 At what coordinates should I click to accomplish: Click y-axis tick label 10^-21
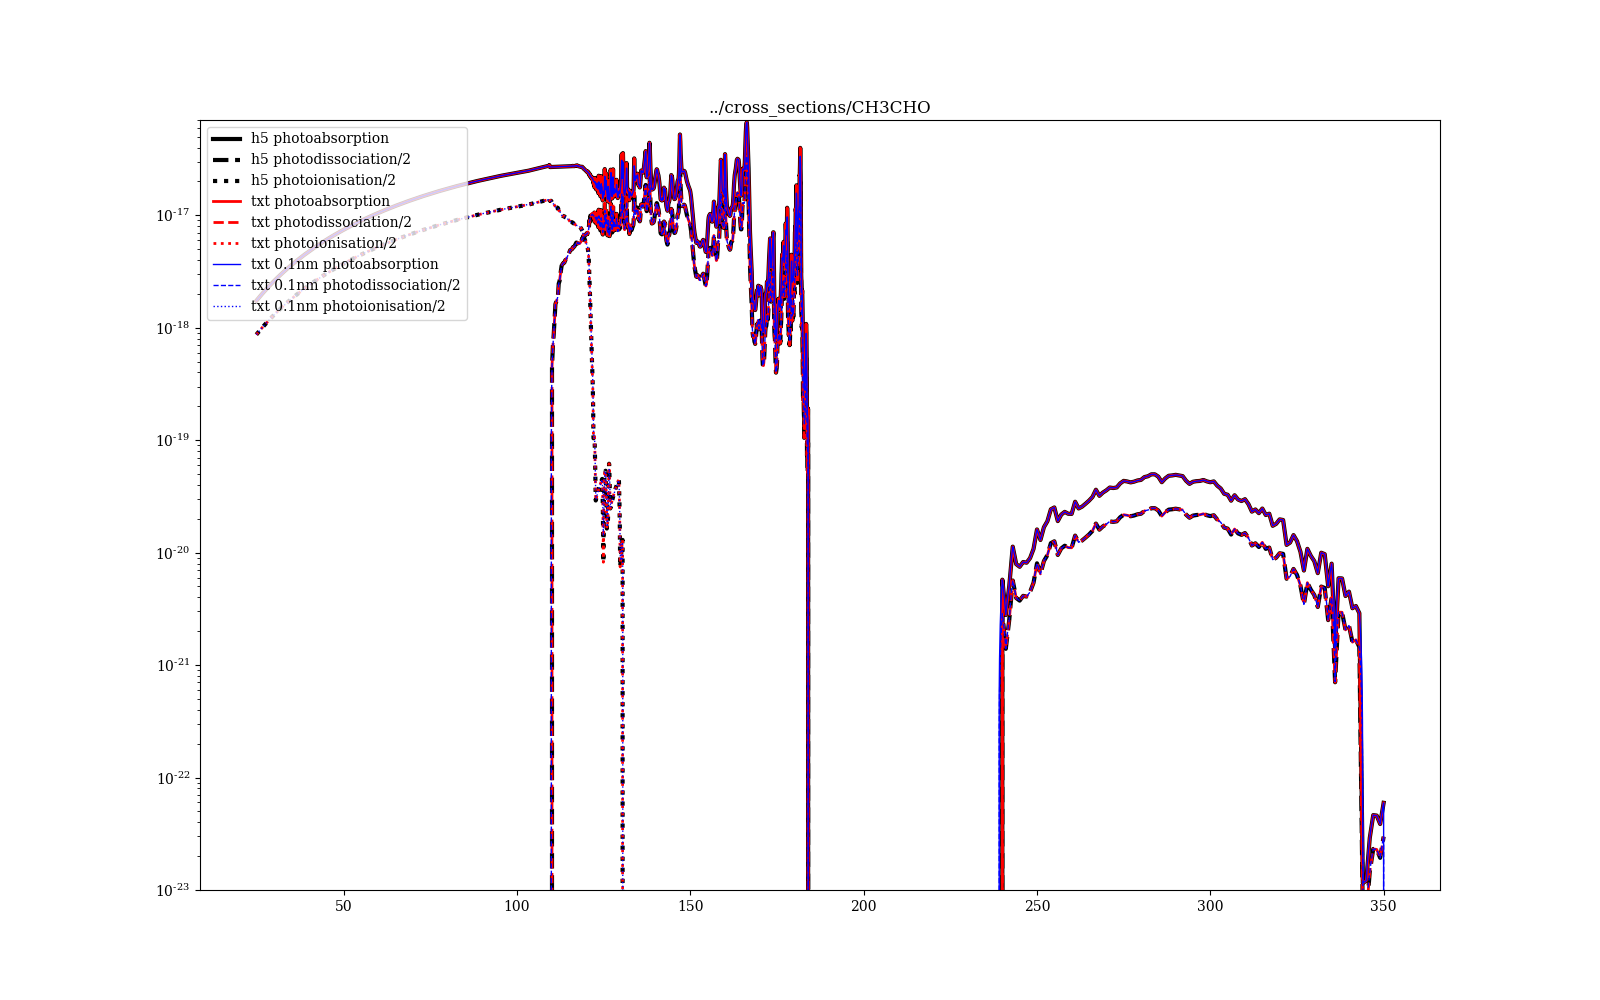tap(174, 664)
